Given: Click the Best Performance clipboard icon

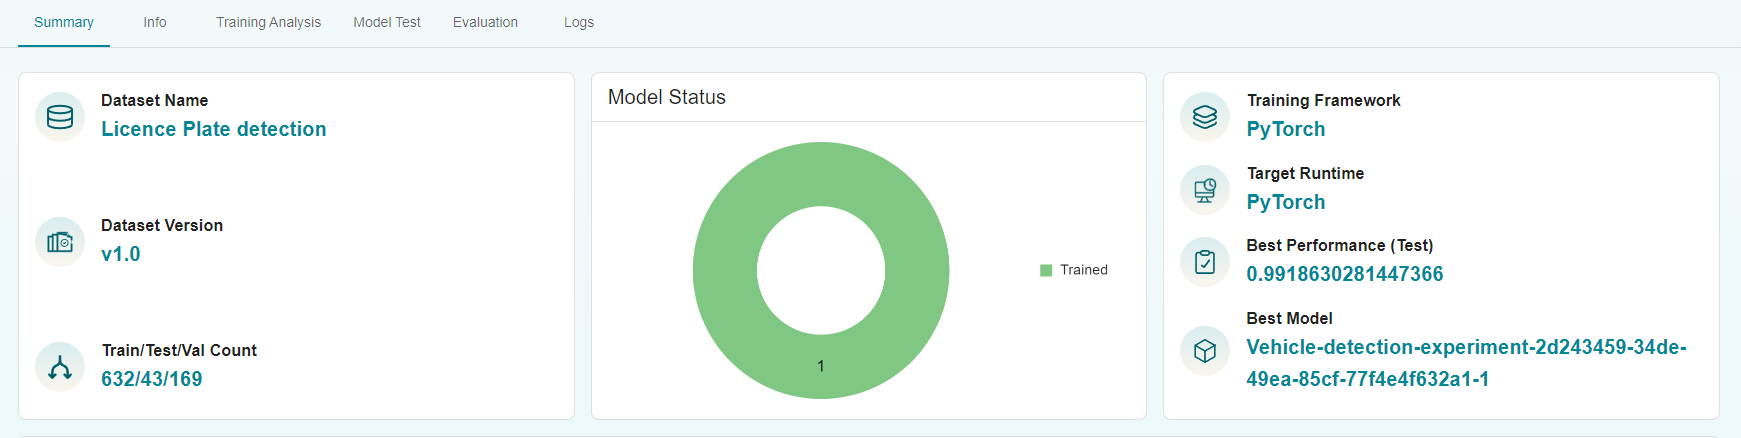Looking at the screenshot, I should coord(1205,262).
